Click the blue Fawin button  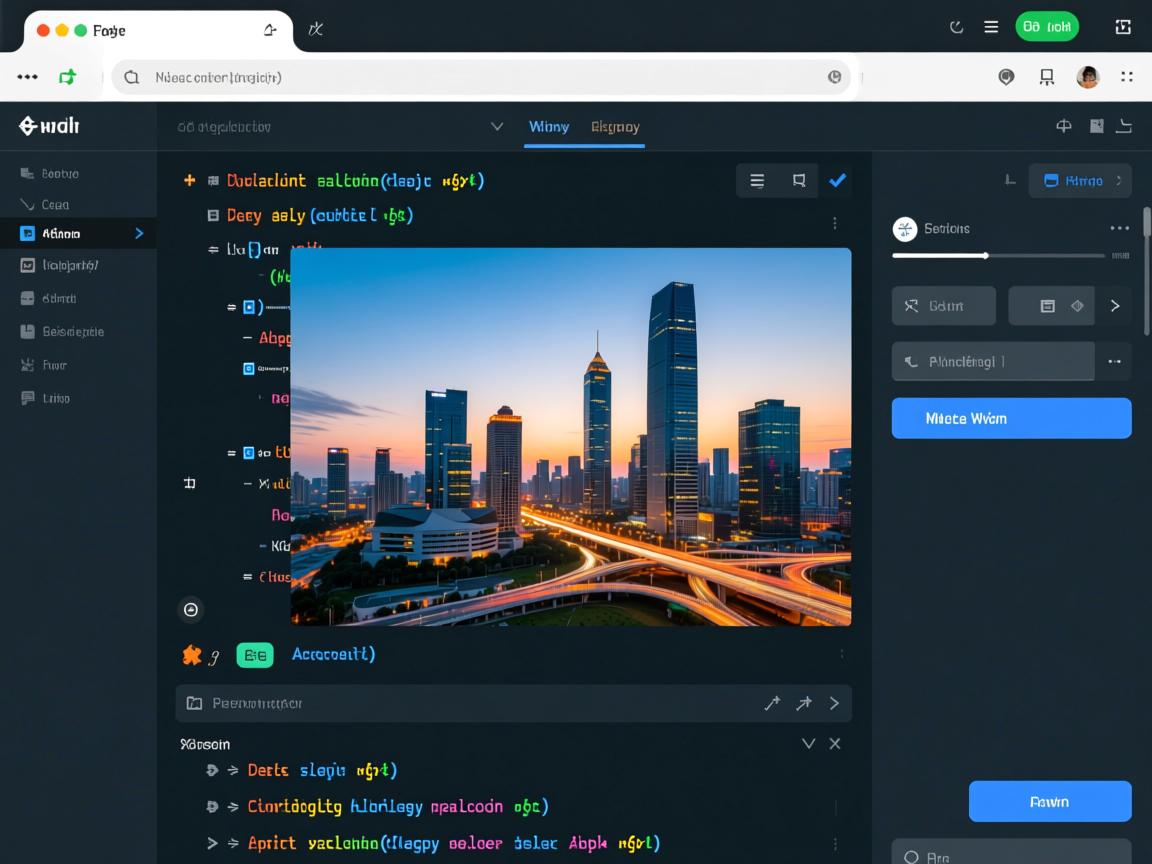tap(1049, 801)
